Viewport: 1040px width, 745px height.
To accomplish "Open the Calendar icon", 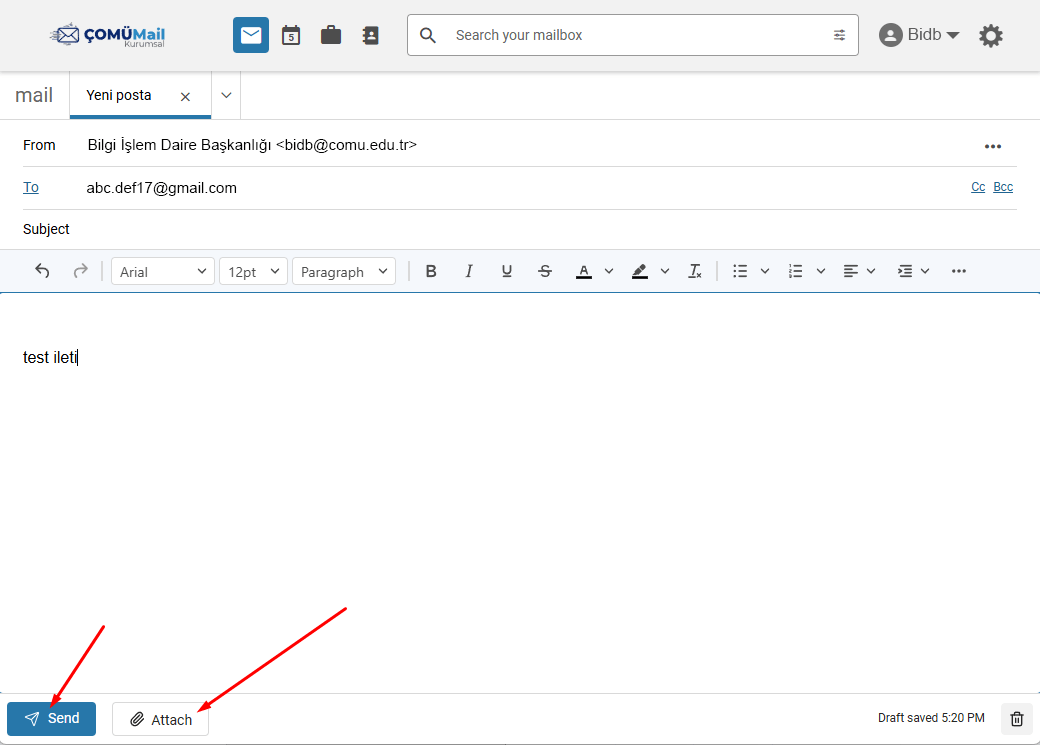I will coord(291,35).
